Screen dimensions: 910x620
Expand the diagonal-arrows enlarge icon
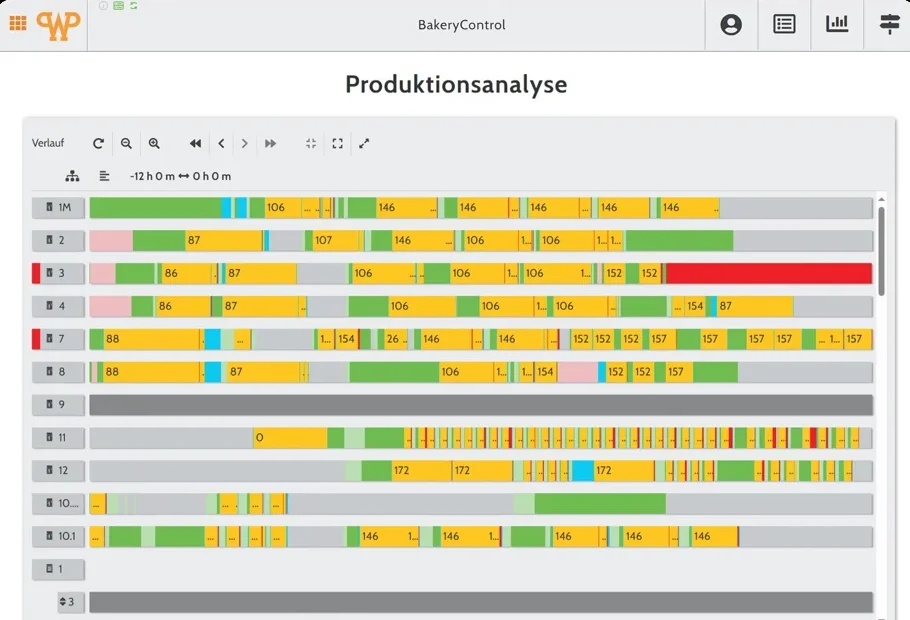coord(364,143)
